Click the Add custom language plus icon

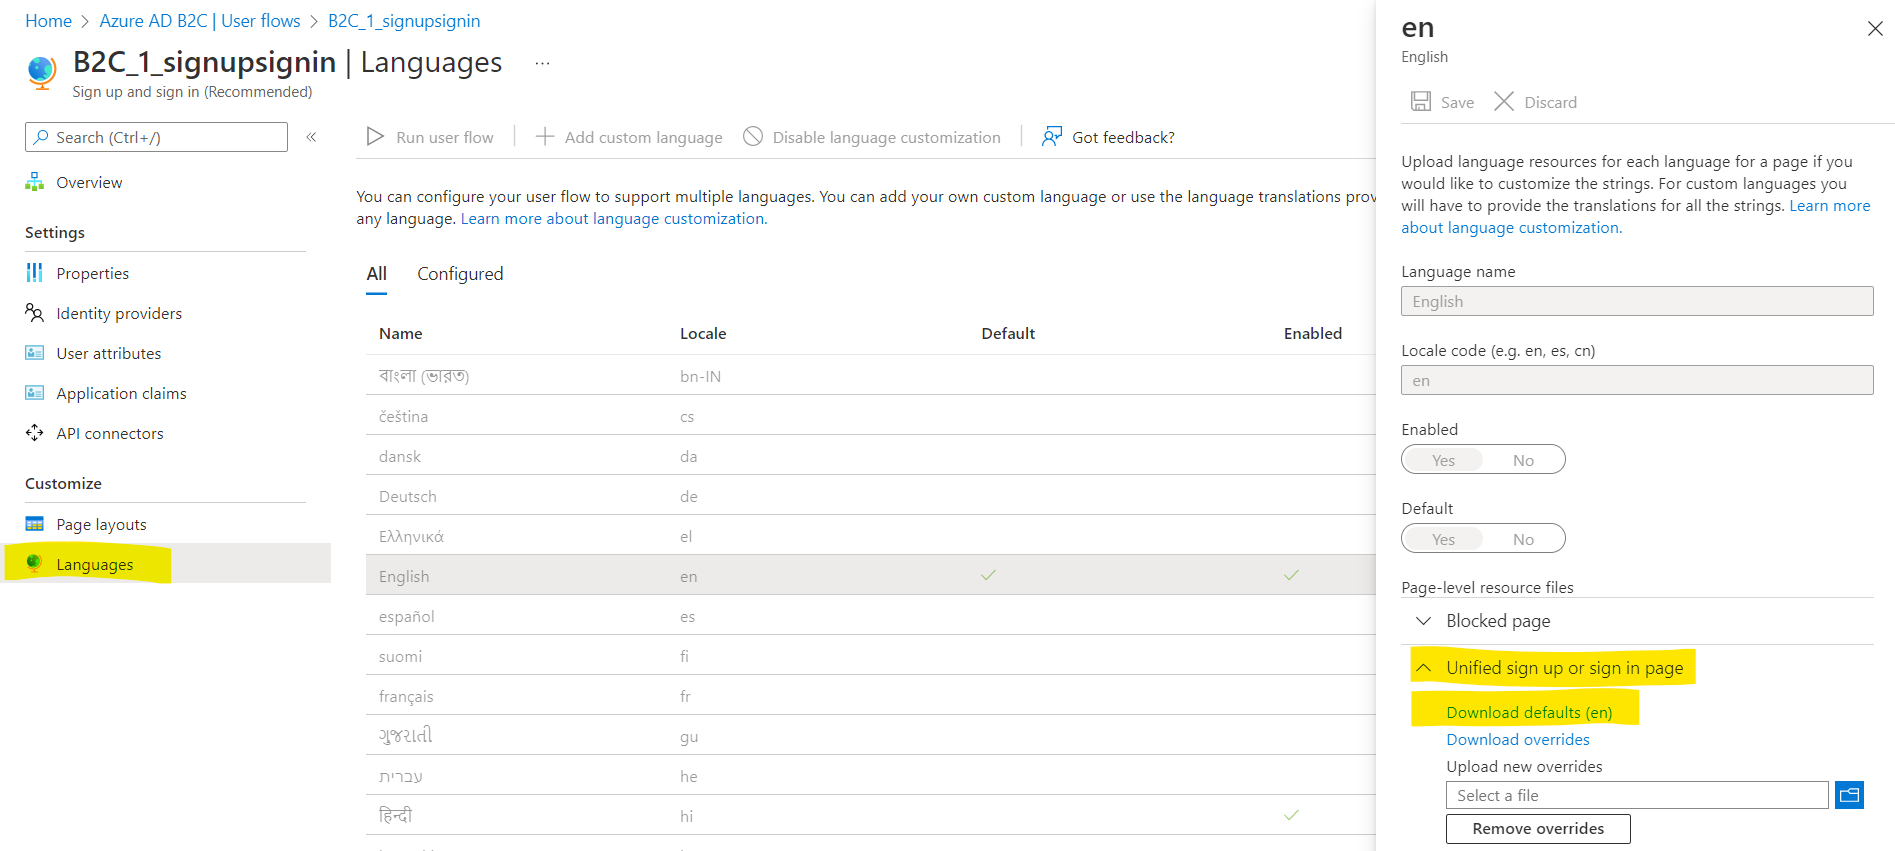545,136
